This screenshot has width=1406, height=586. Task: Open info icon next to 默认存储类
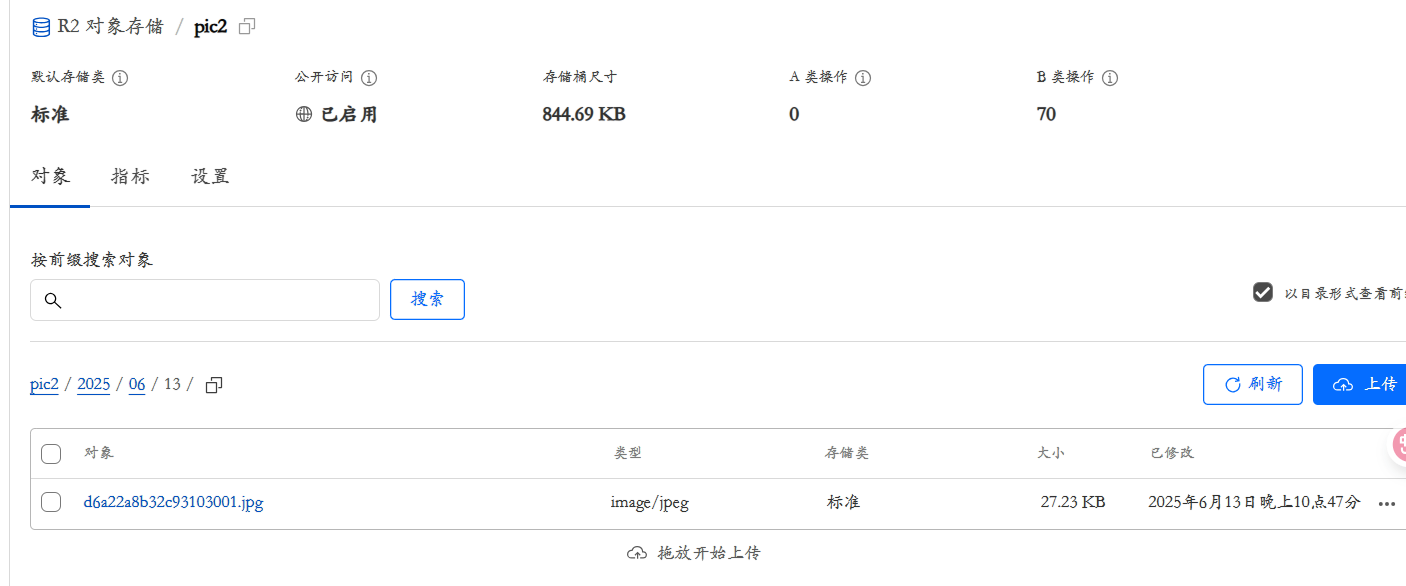point(120,78)
